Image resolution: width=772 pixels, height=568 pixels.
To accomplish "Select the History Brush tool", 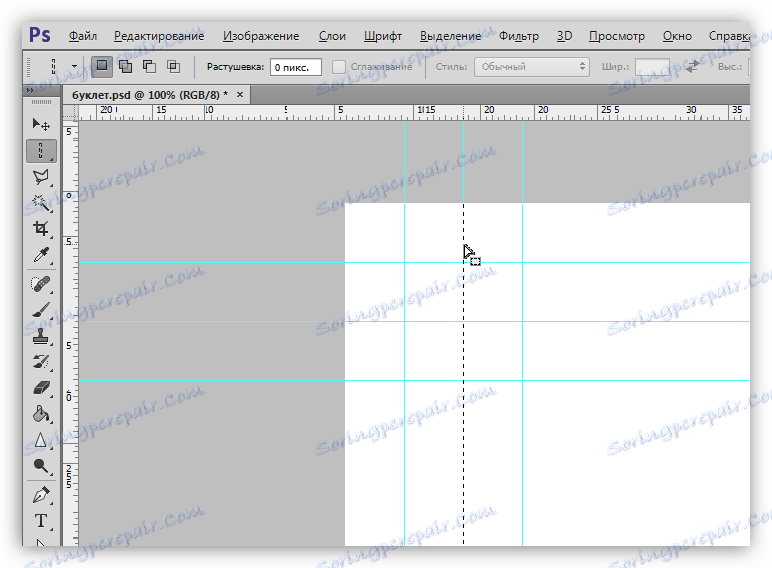I will (41, 362).
